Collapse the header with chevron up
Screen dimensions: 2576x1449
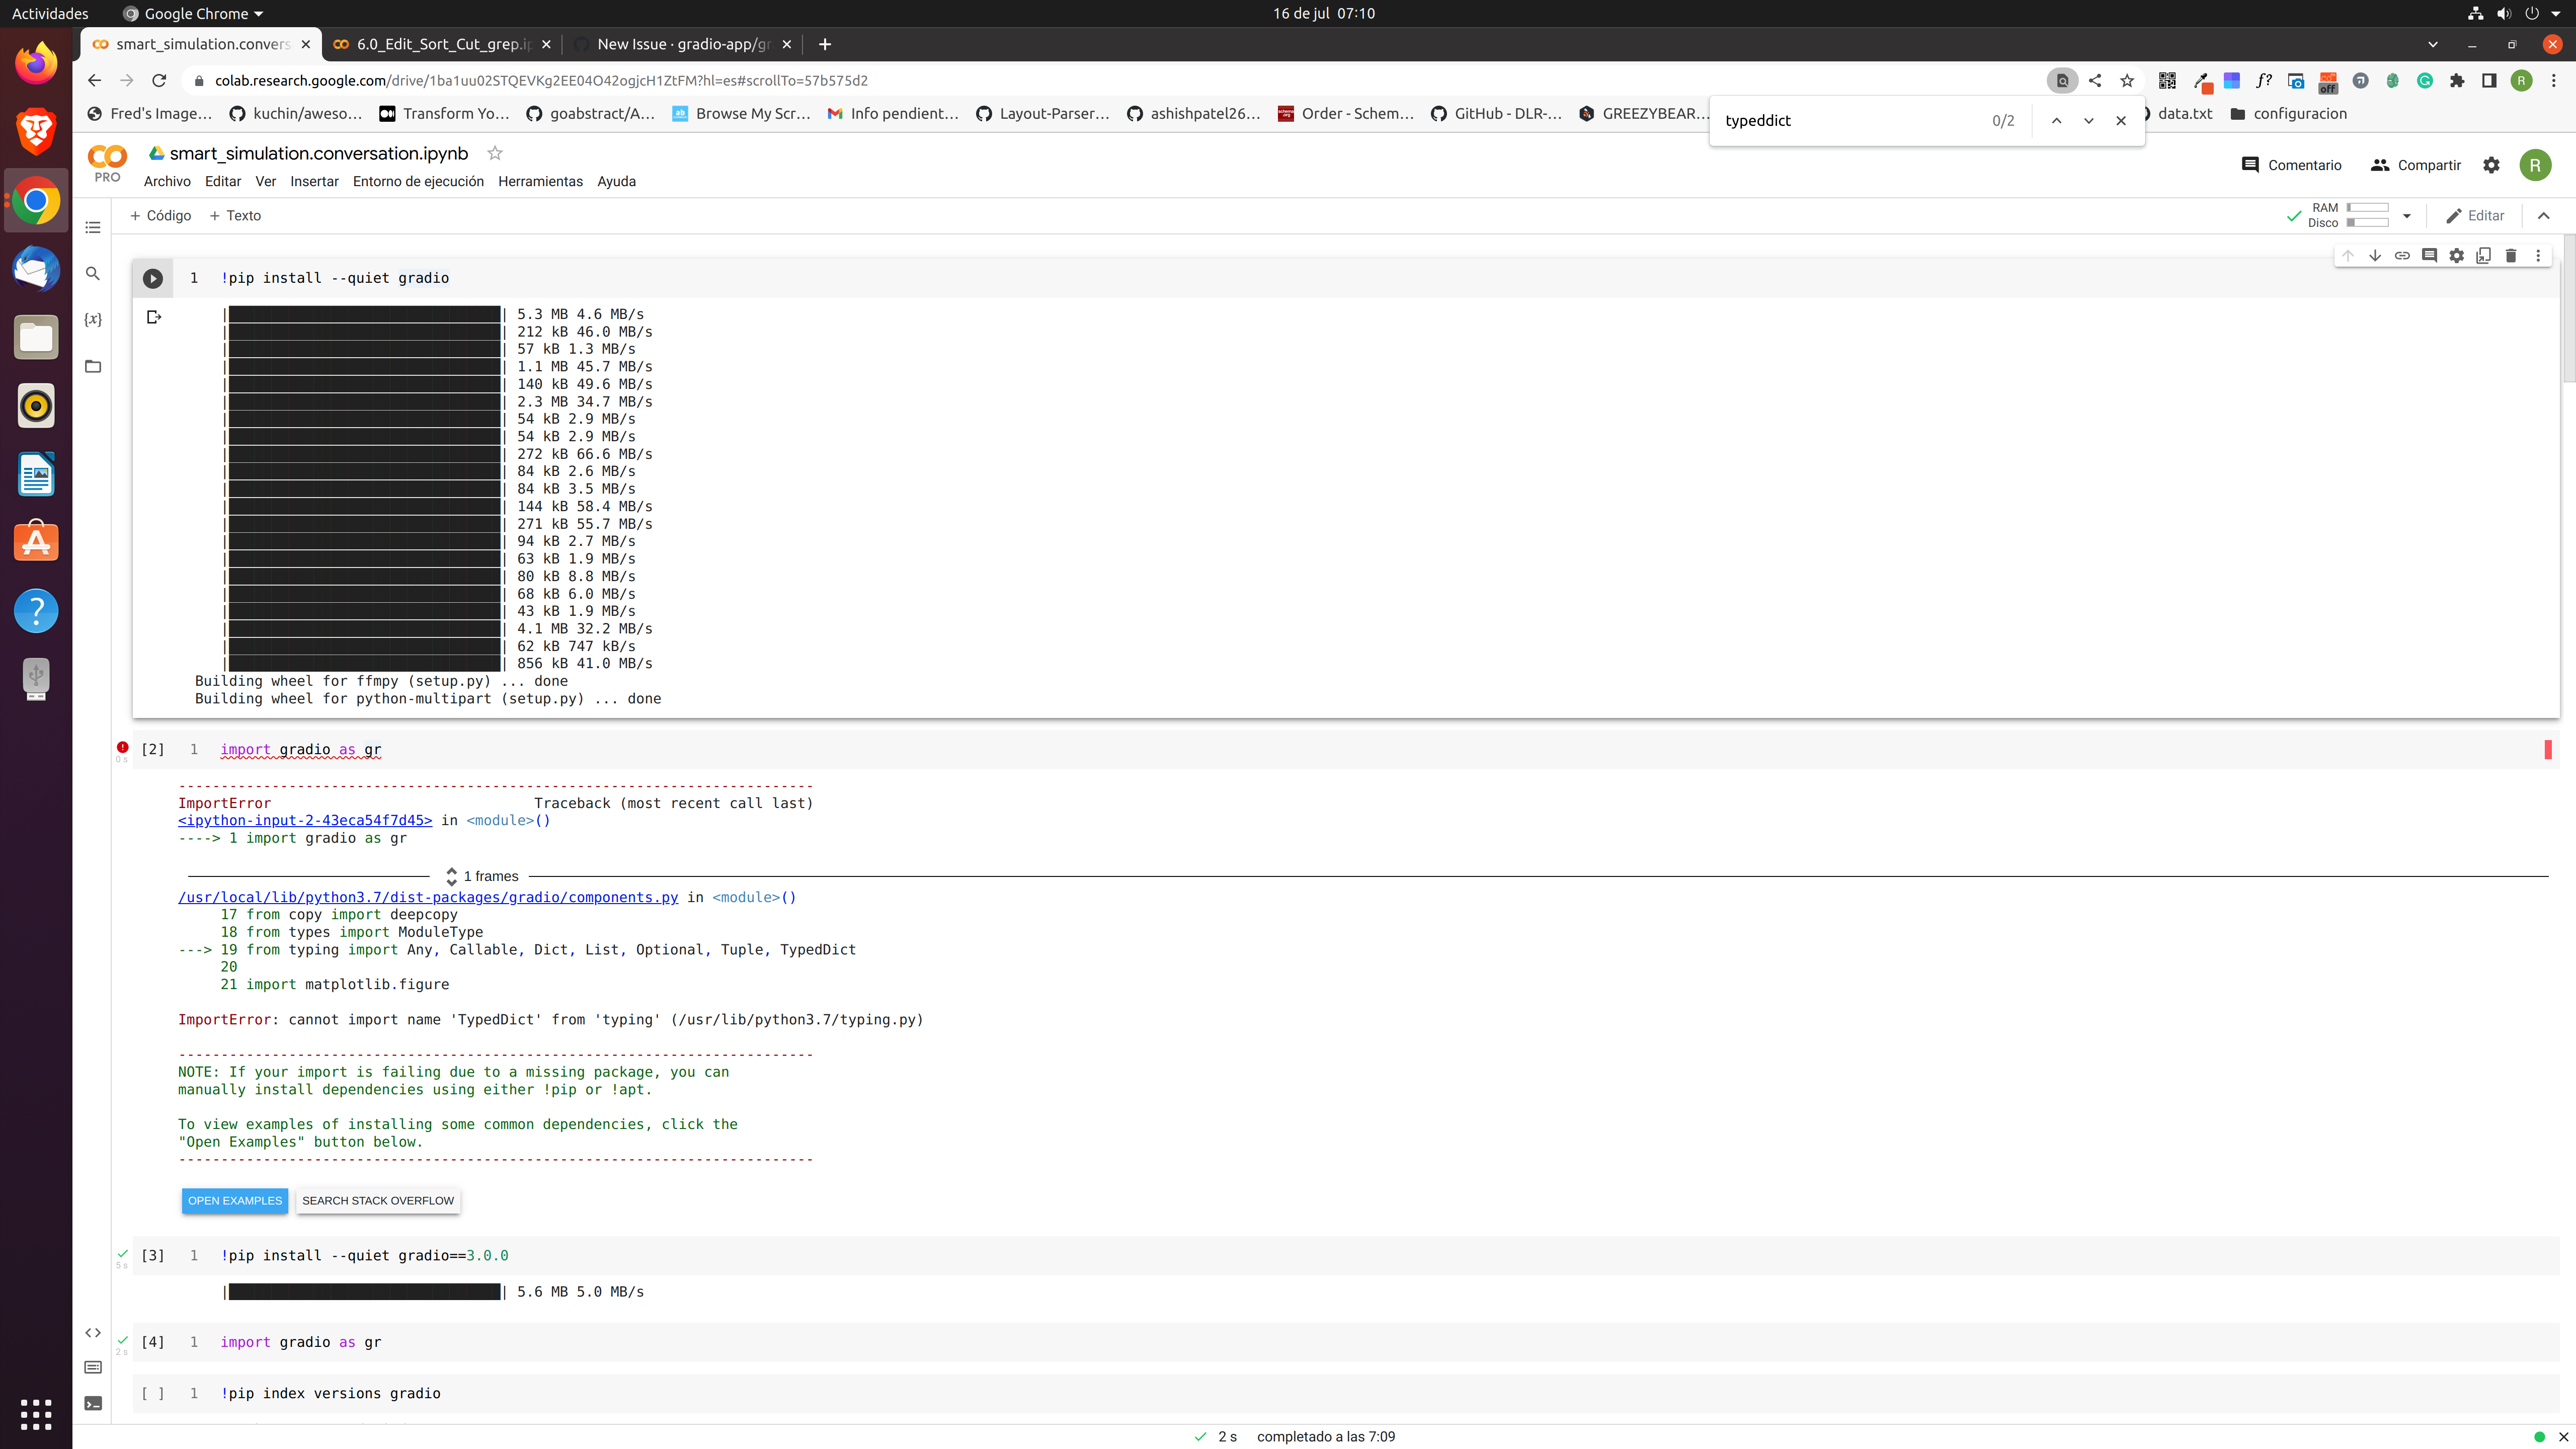click(x=2544, y=216)
